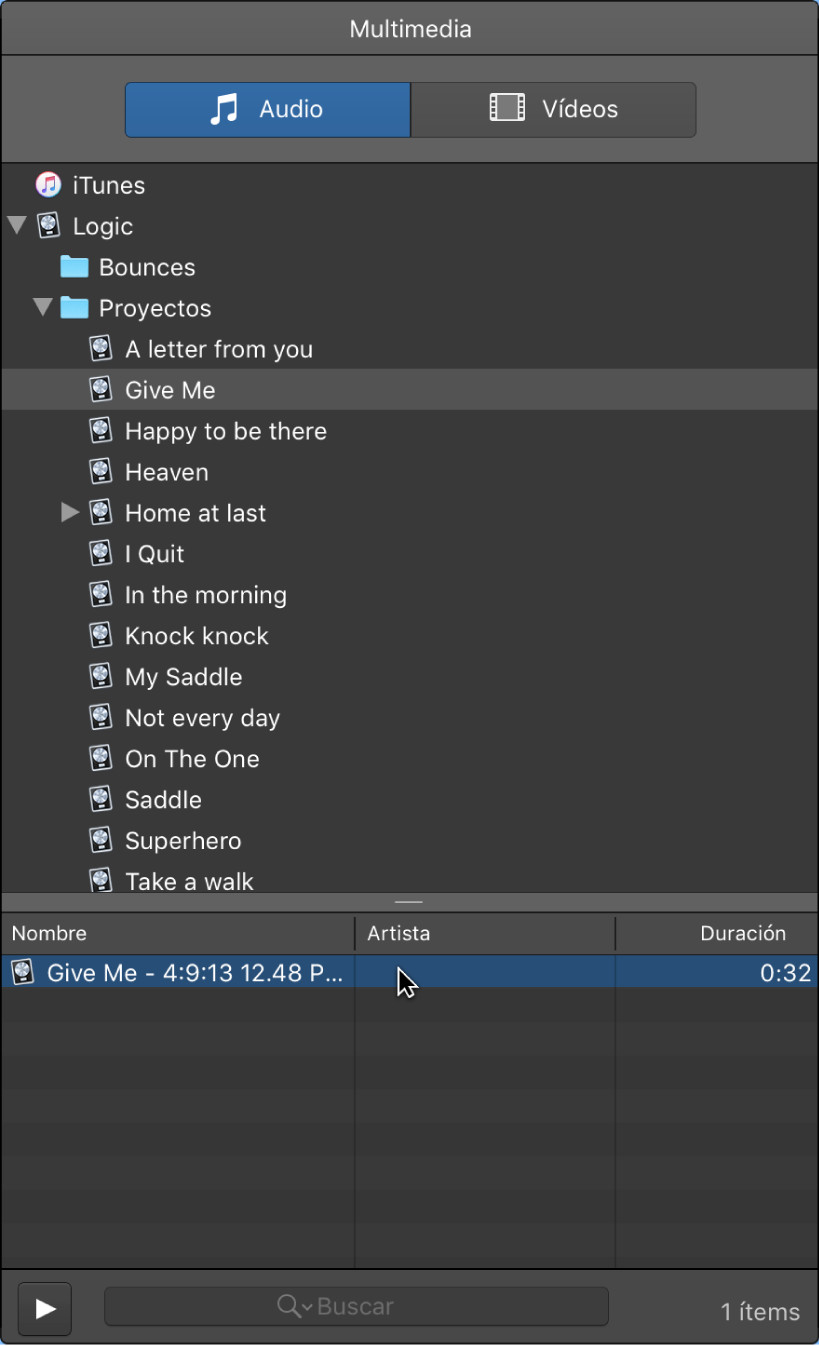
Task: Sort the list by Nombre column
Action: pos(50,934)
